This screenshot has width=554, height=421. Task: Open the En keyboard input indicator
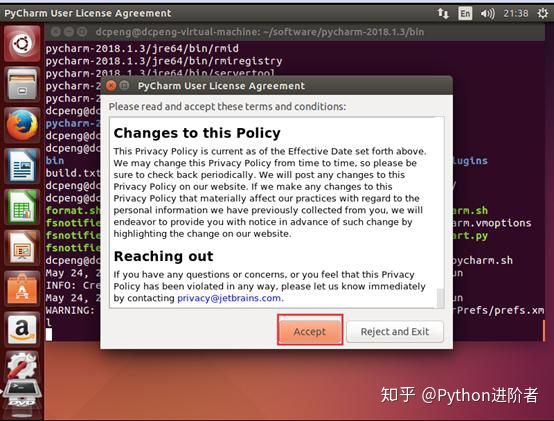[x=465, y=13]
